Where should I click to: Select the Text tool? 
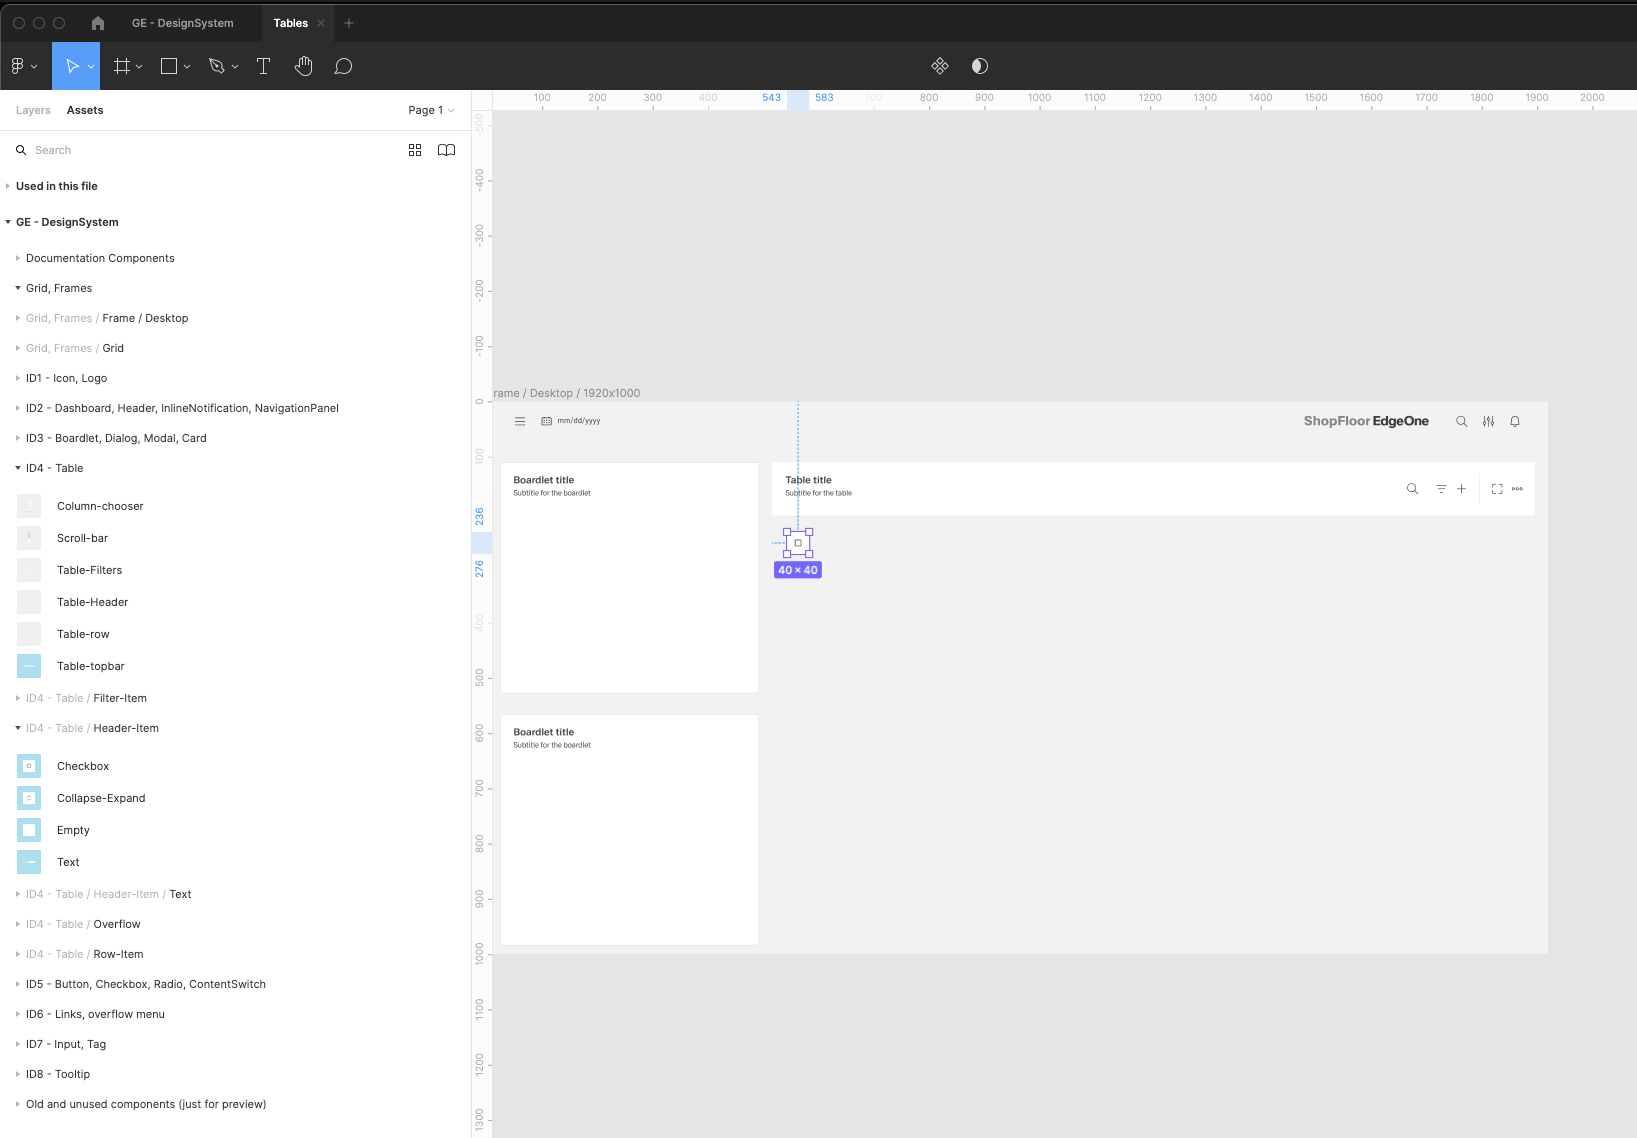[x=264, y=66]
